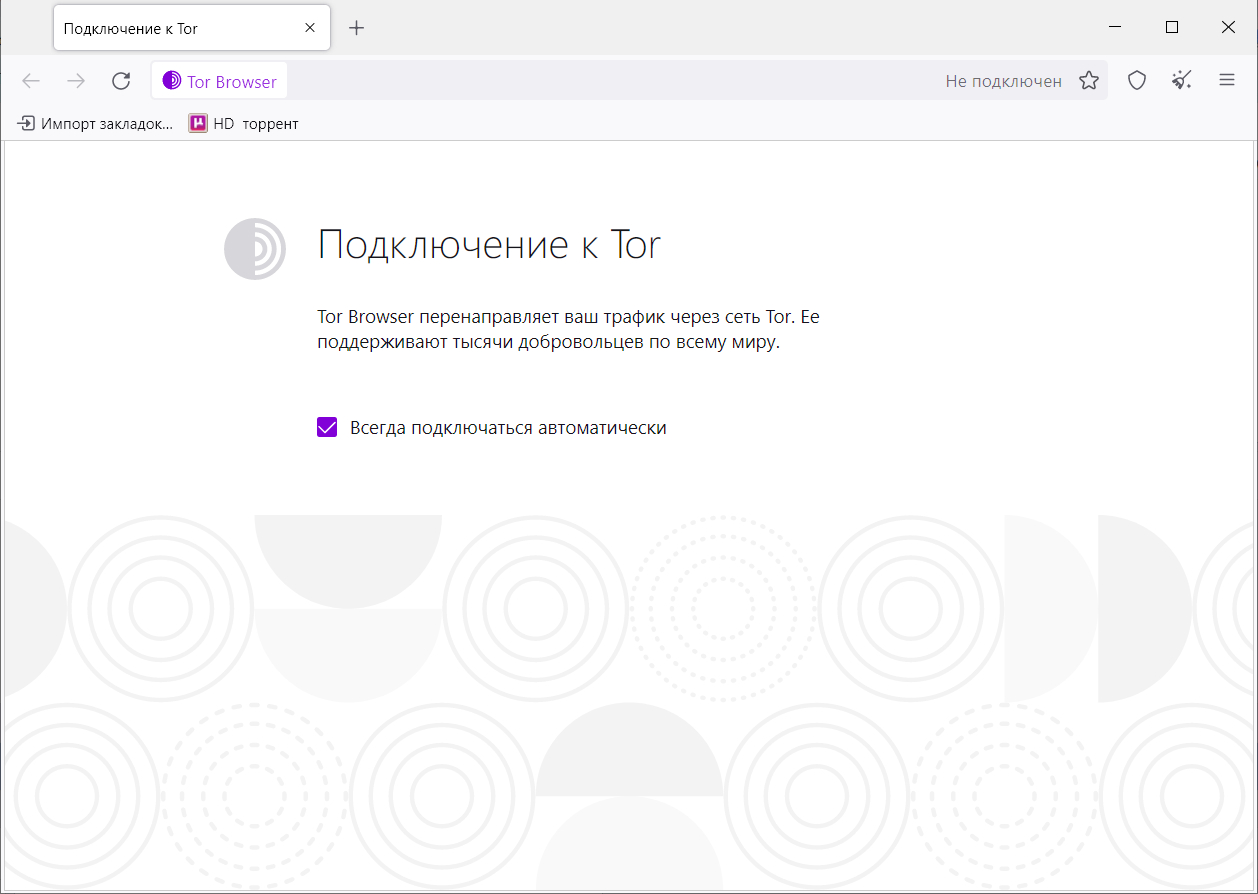Open the shield security level icon
Screen dimensions: 1258x894
pyautogui.click(x=1137, y=81)
